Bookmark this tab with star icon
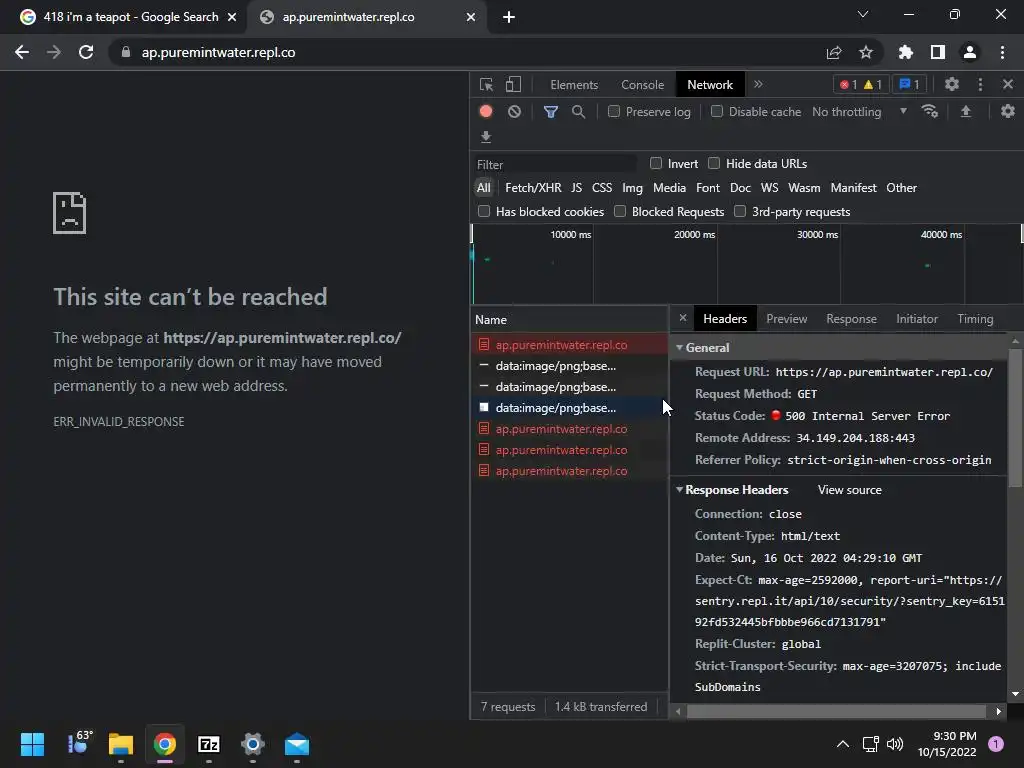The width and height of the screenshot is (1024, 768). 866,52
